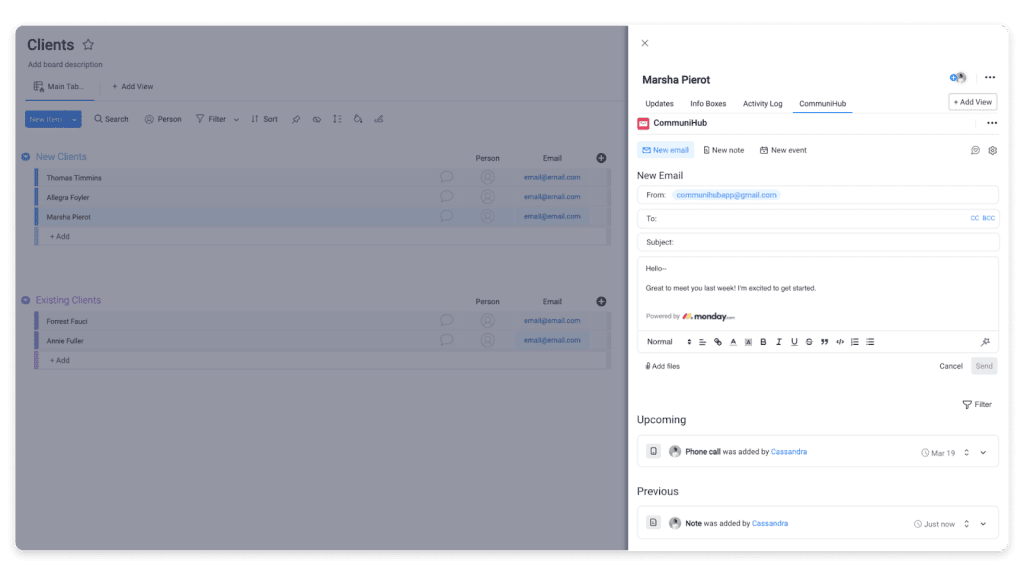This screenshot has width=1024, height=576.
Task: Click + Add under Existing Clients
Action: click(x=59, y=360)
